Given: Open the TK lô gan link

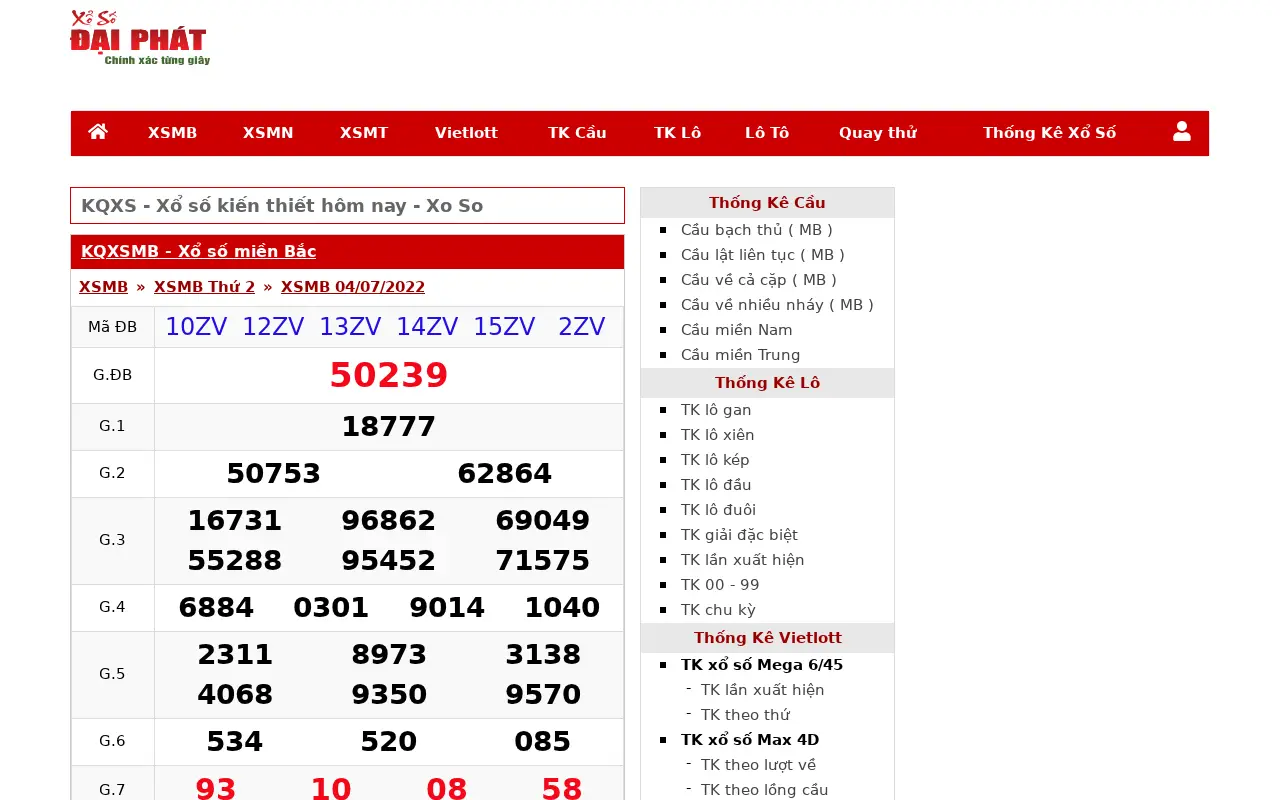Looking at the screenshot, I should coord(716,410).
